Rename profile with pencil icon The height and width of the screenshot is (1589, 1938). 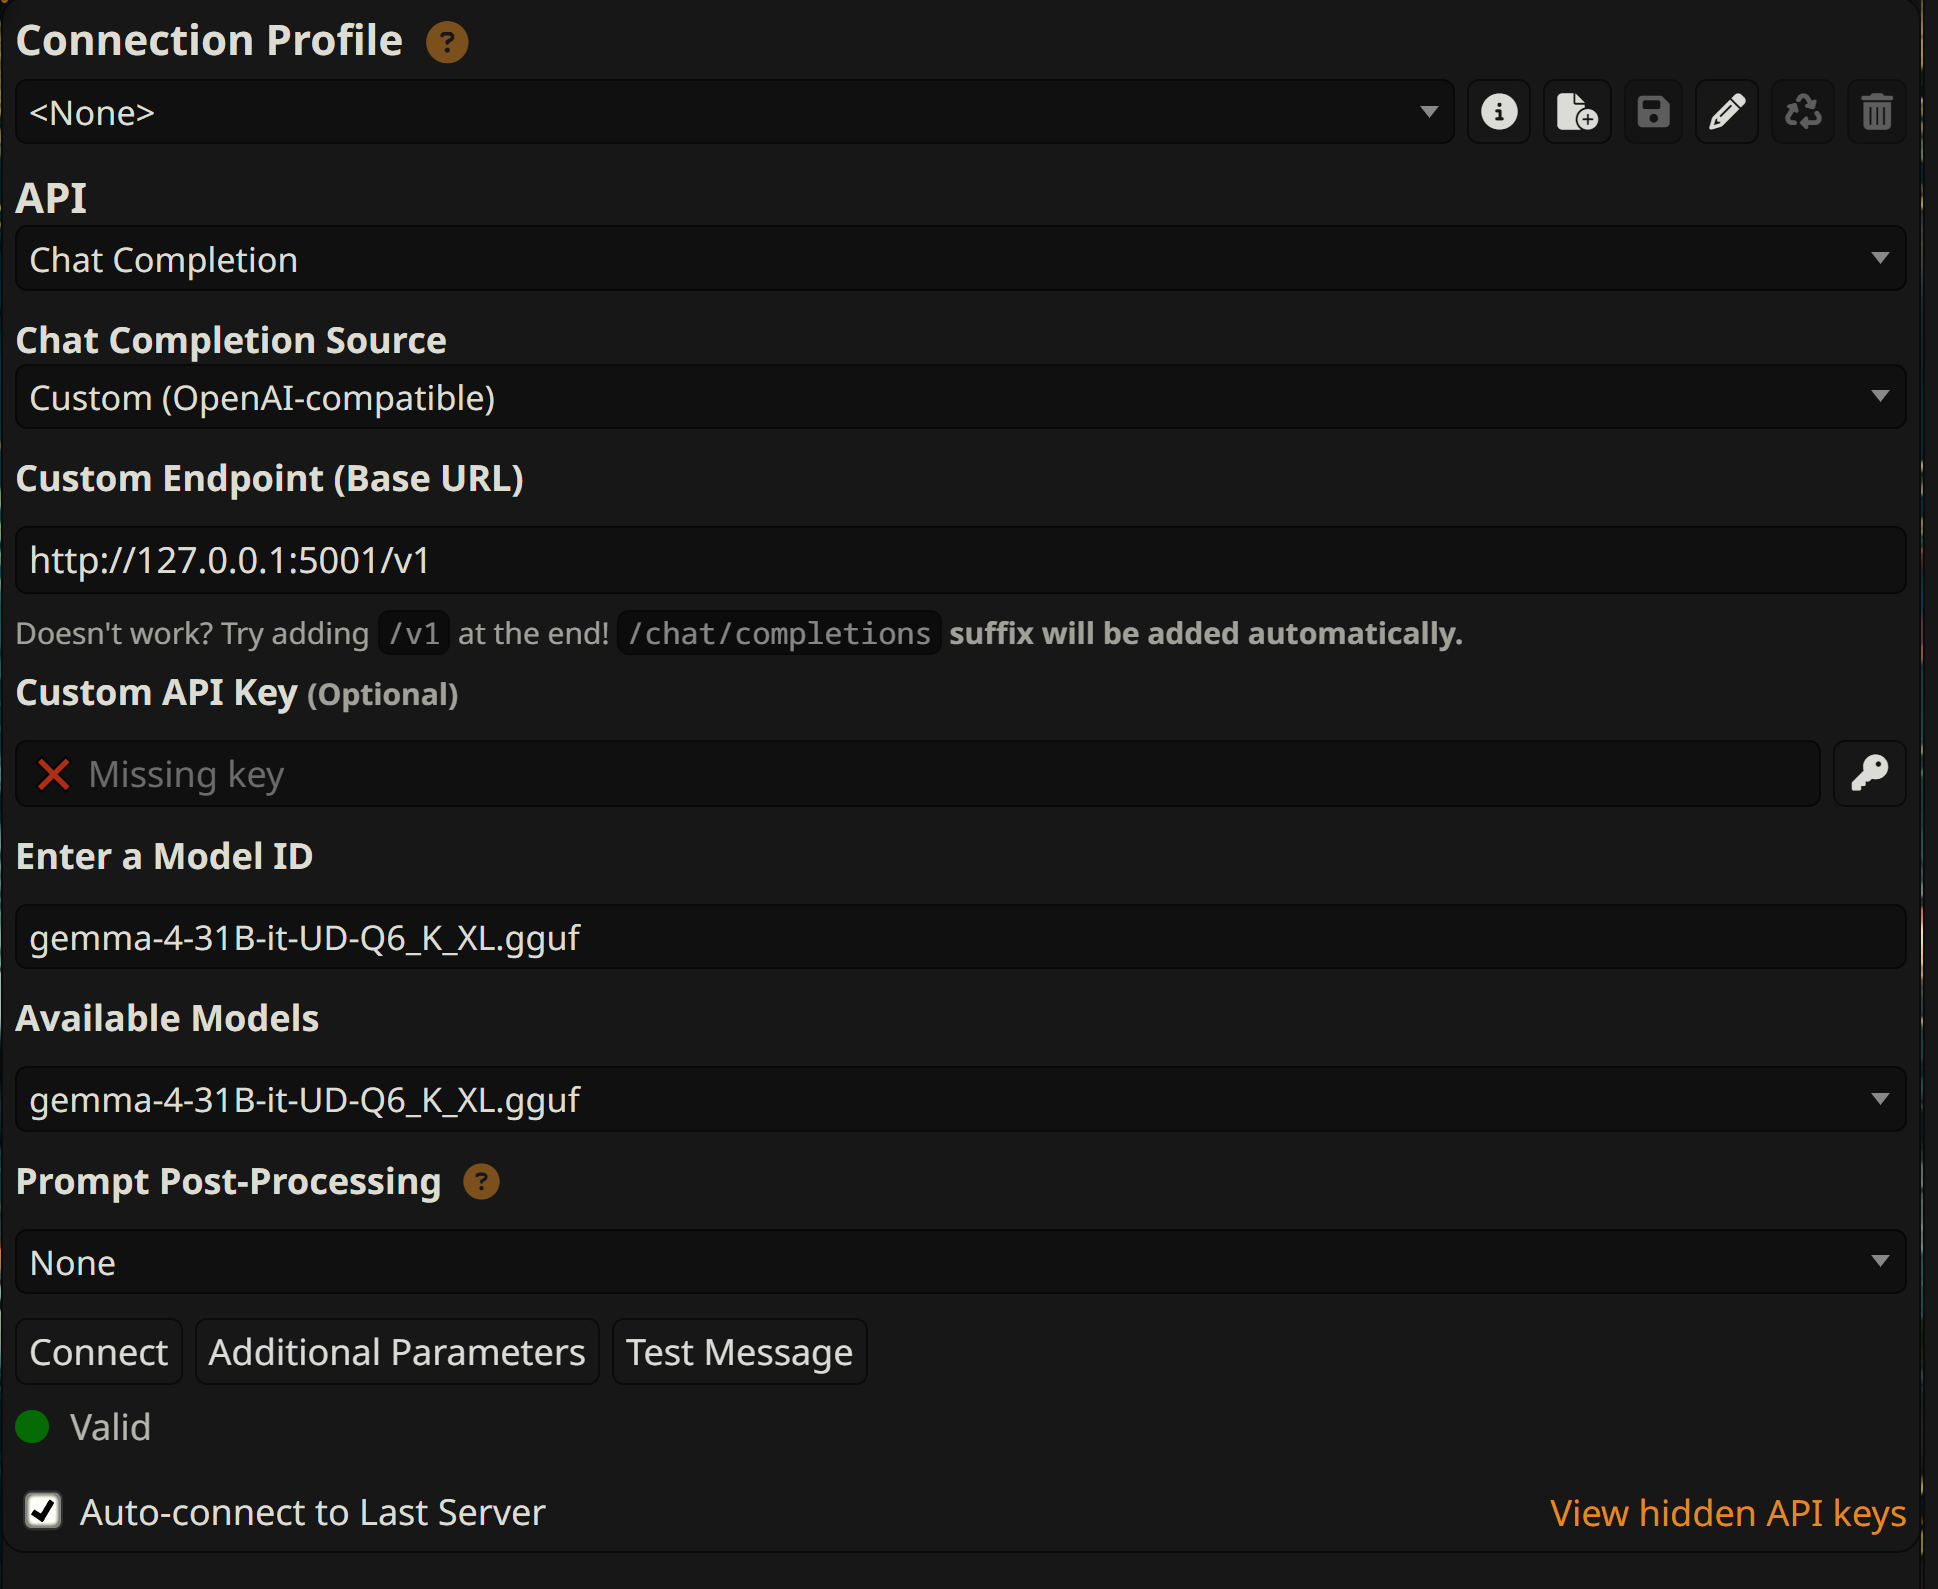point(1727,112)
